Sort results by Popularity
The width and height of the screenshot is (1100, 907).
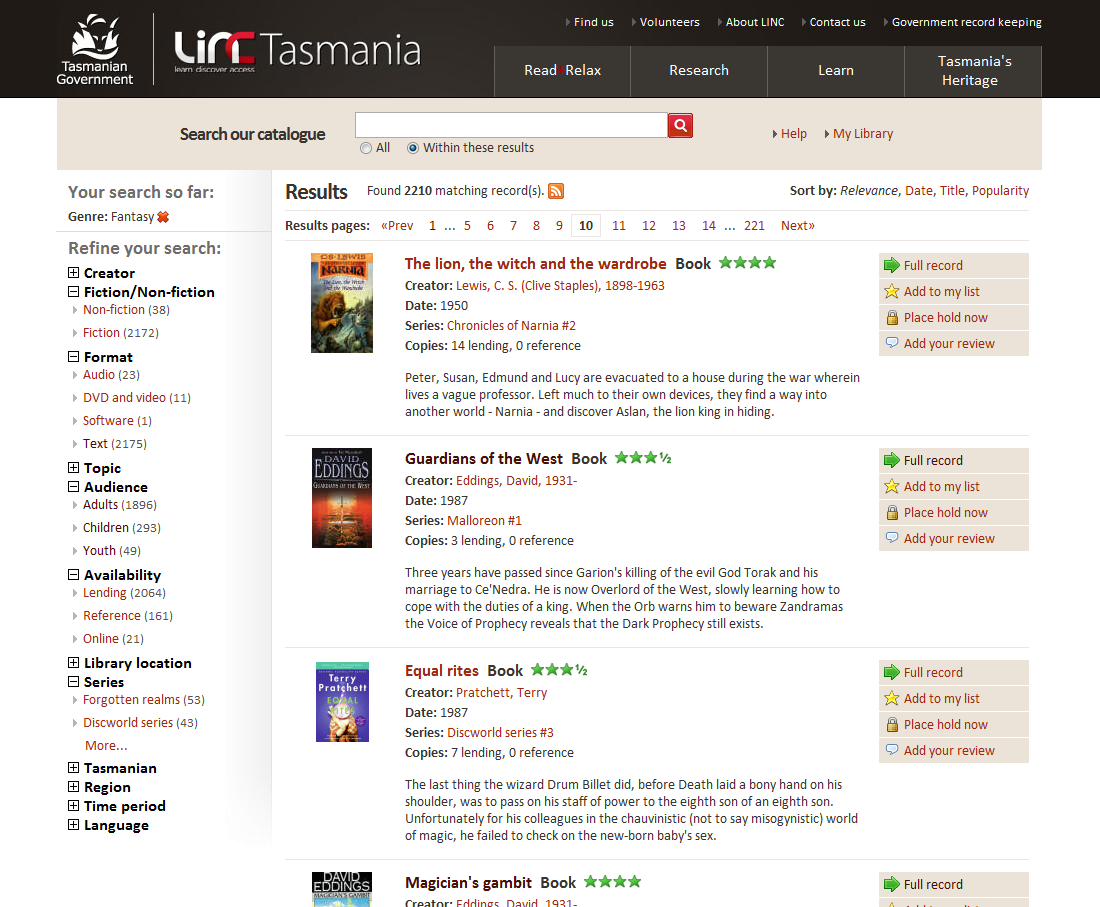1000,190
